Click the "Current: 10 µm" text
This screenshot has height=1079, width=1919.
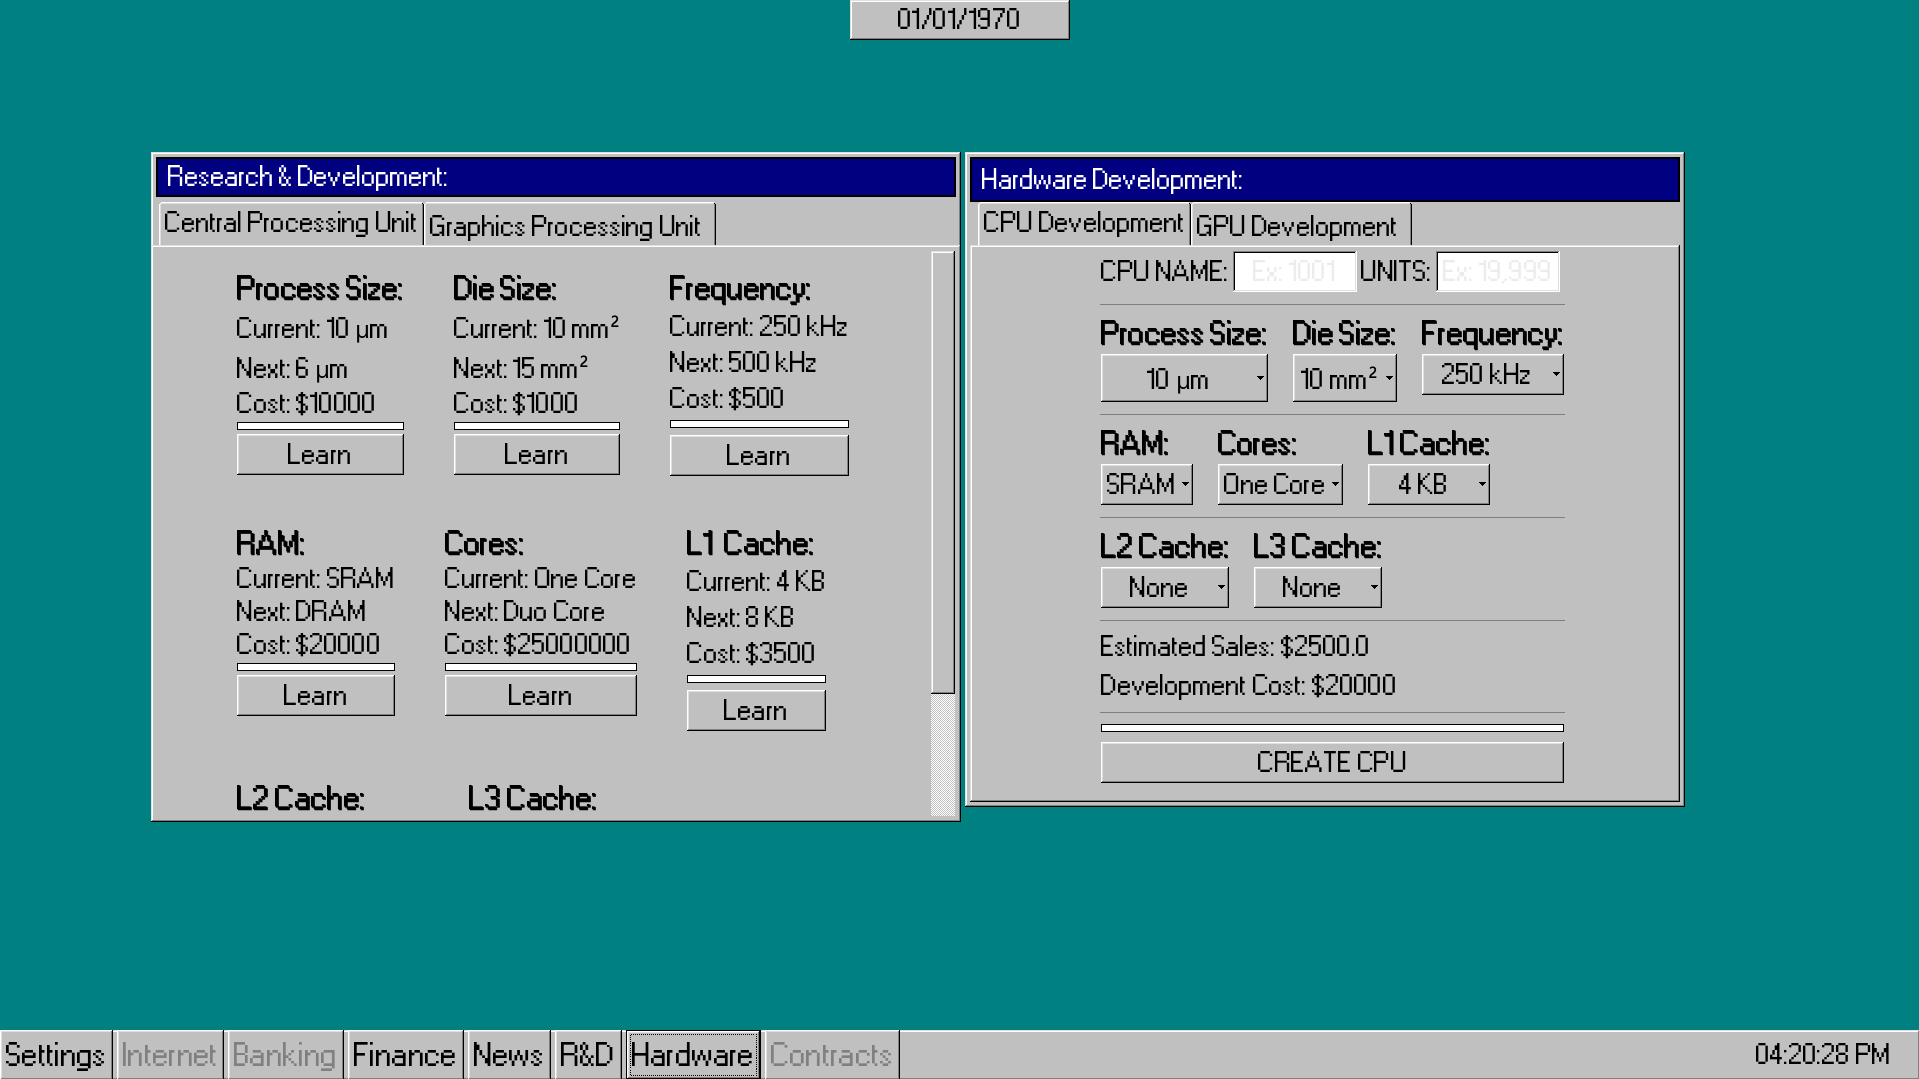(311, 329)
